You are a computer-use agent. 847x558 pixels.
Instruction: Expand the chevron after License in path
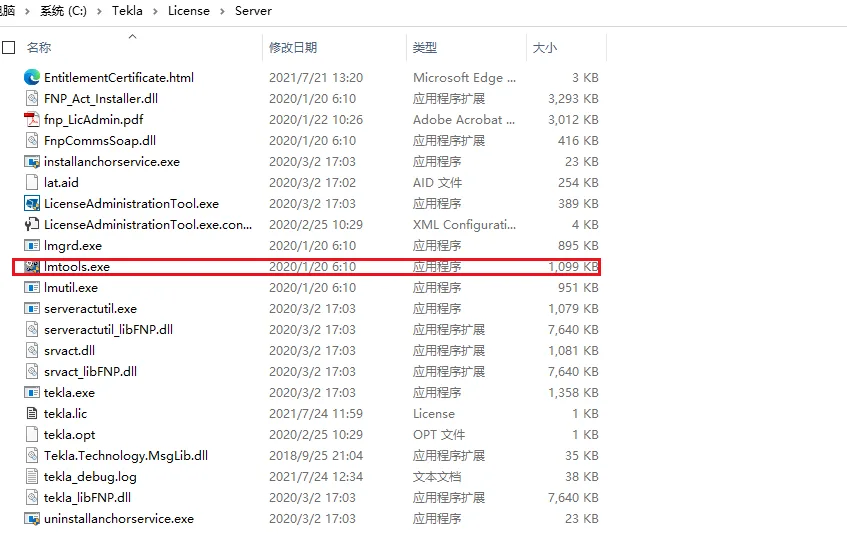222,11
